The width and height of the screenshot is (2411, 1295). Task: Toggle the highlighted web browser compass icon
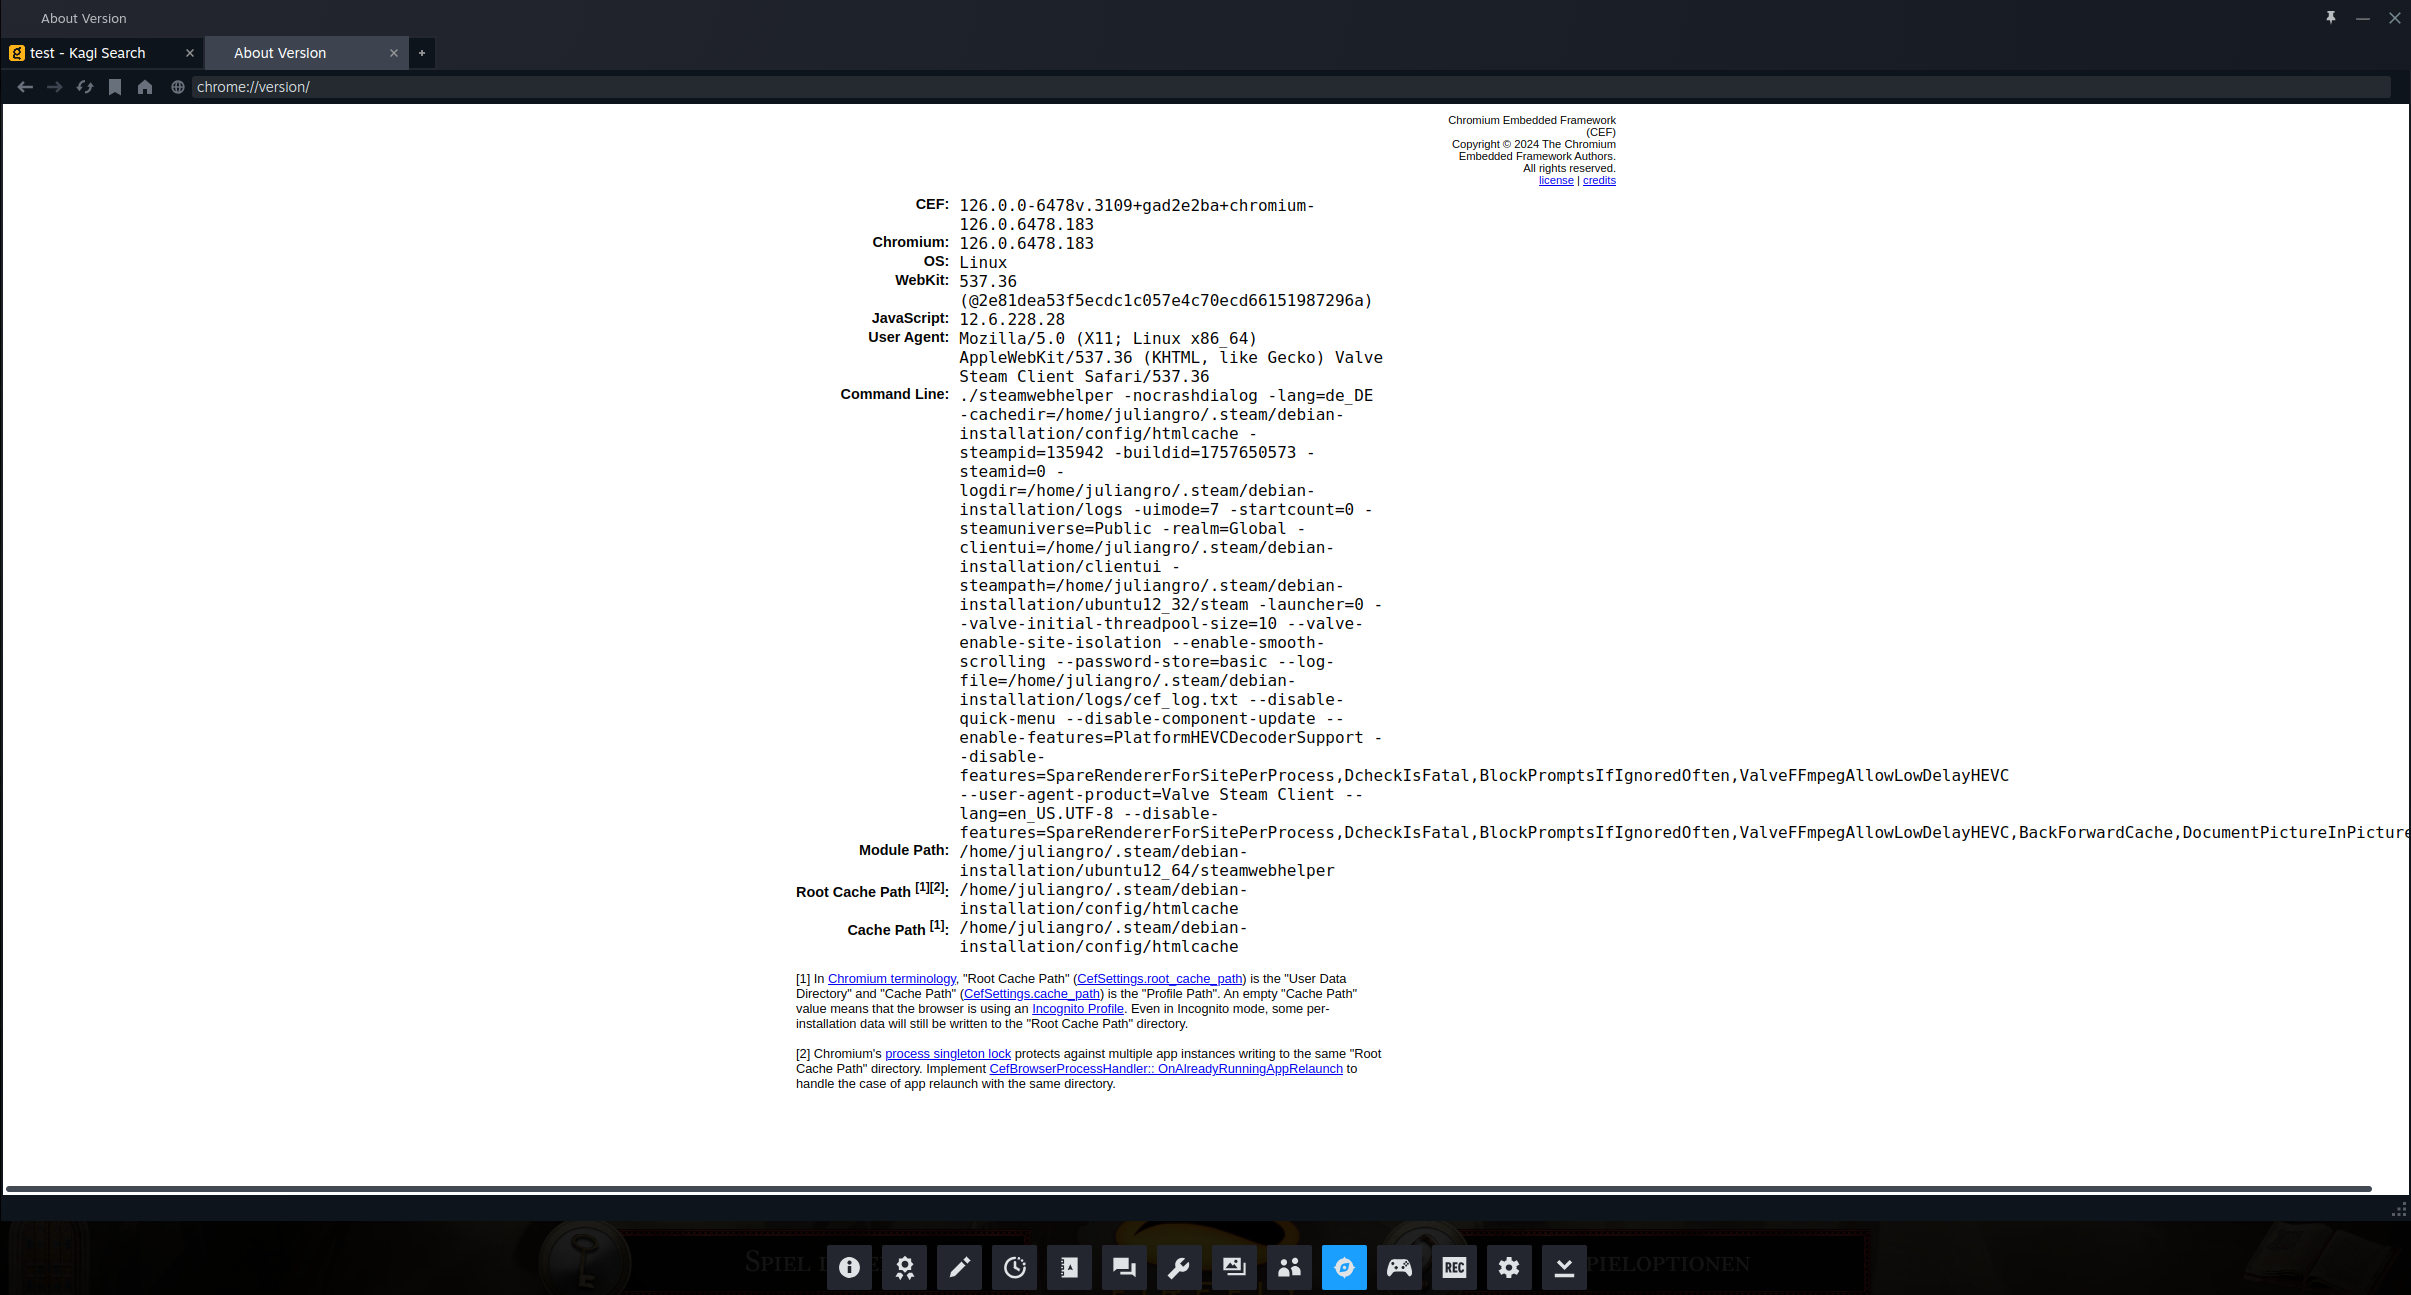point(1344,1267)
